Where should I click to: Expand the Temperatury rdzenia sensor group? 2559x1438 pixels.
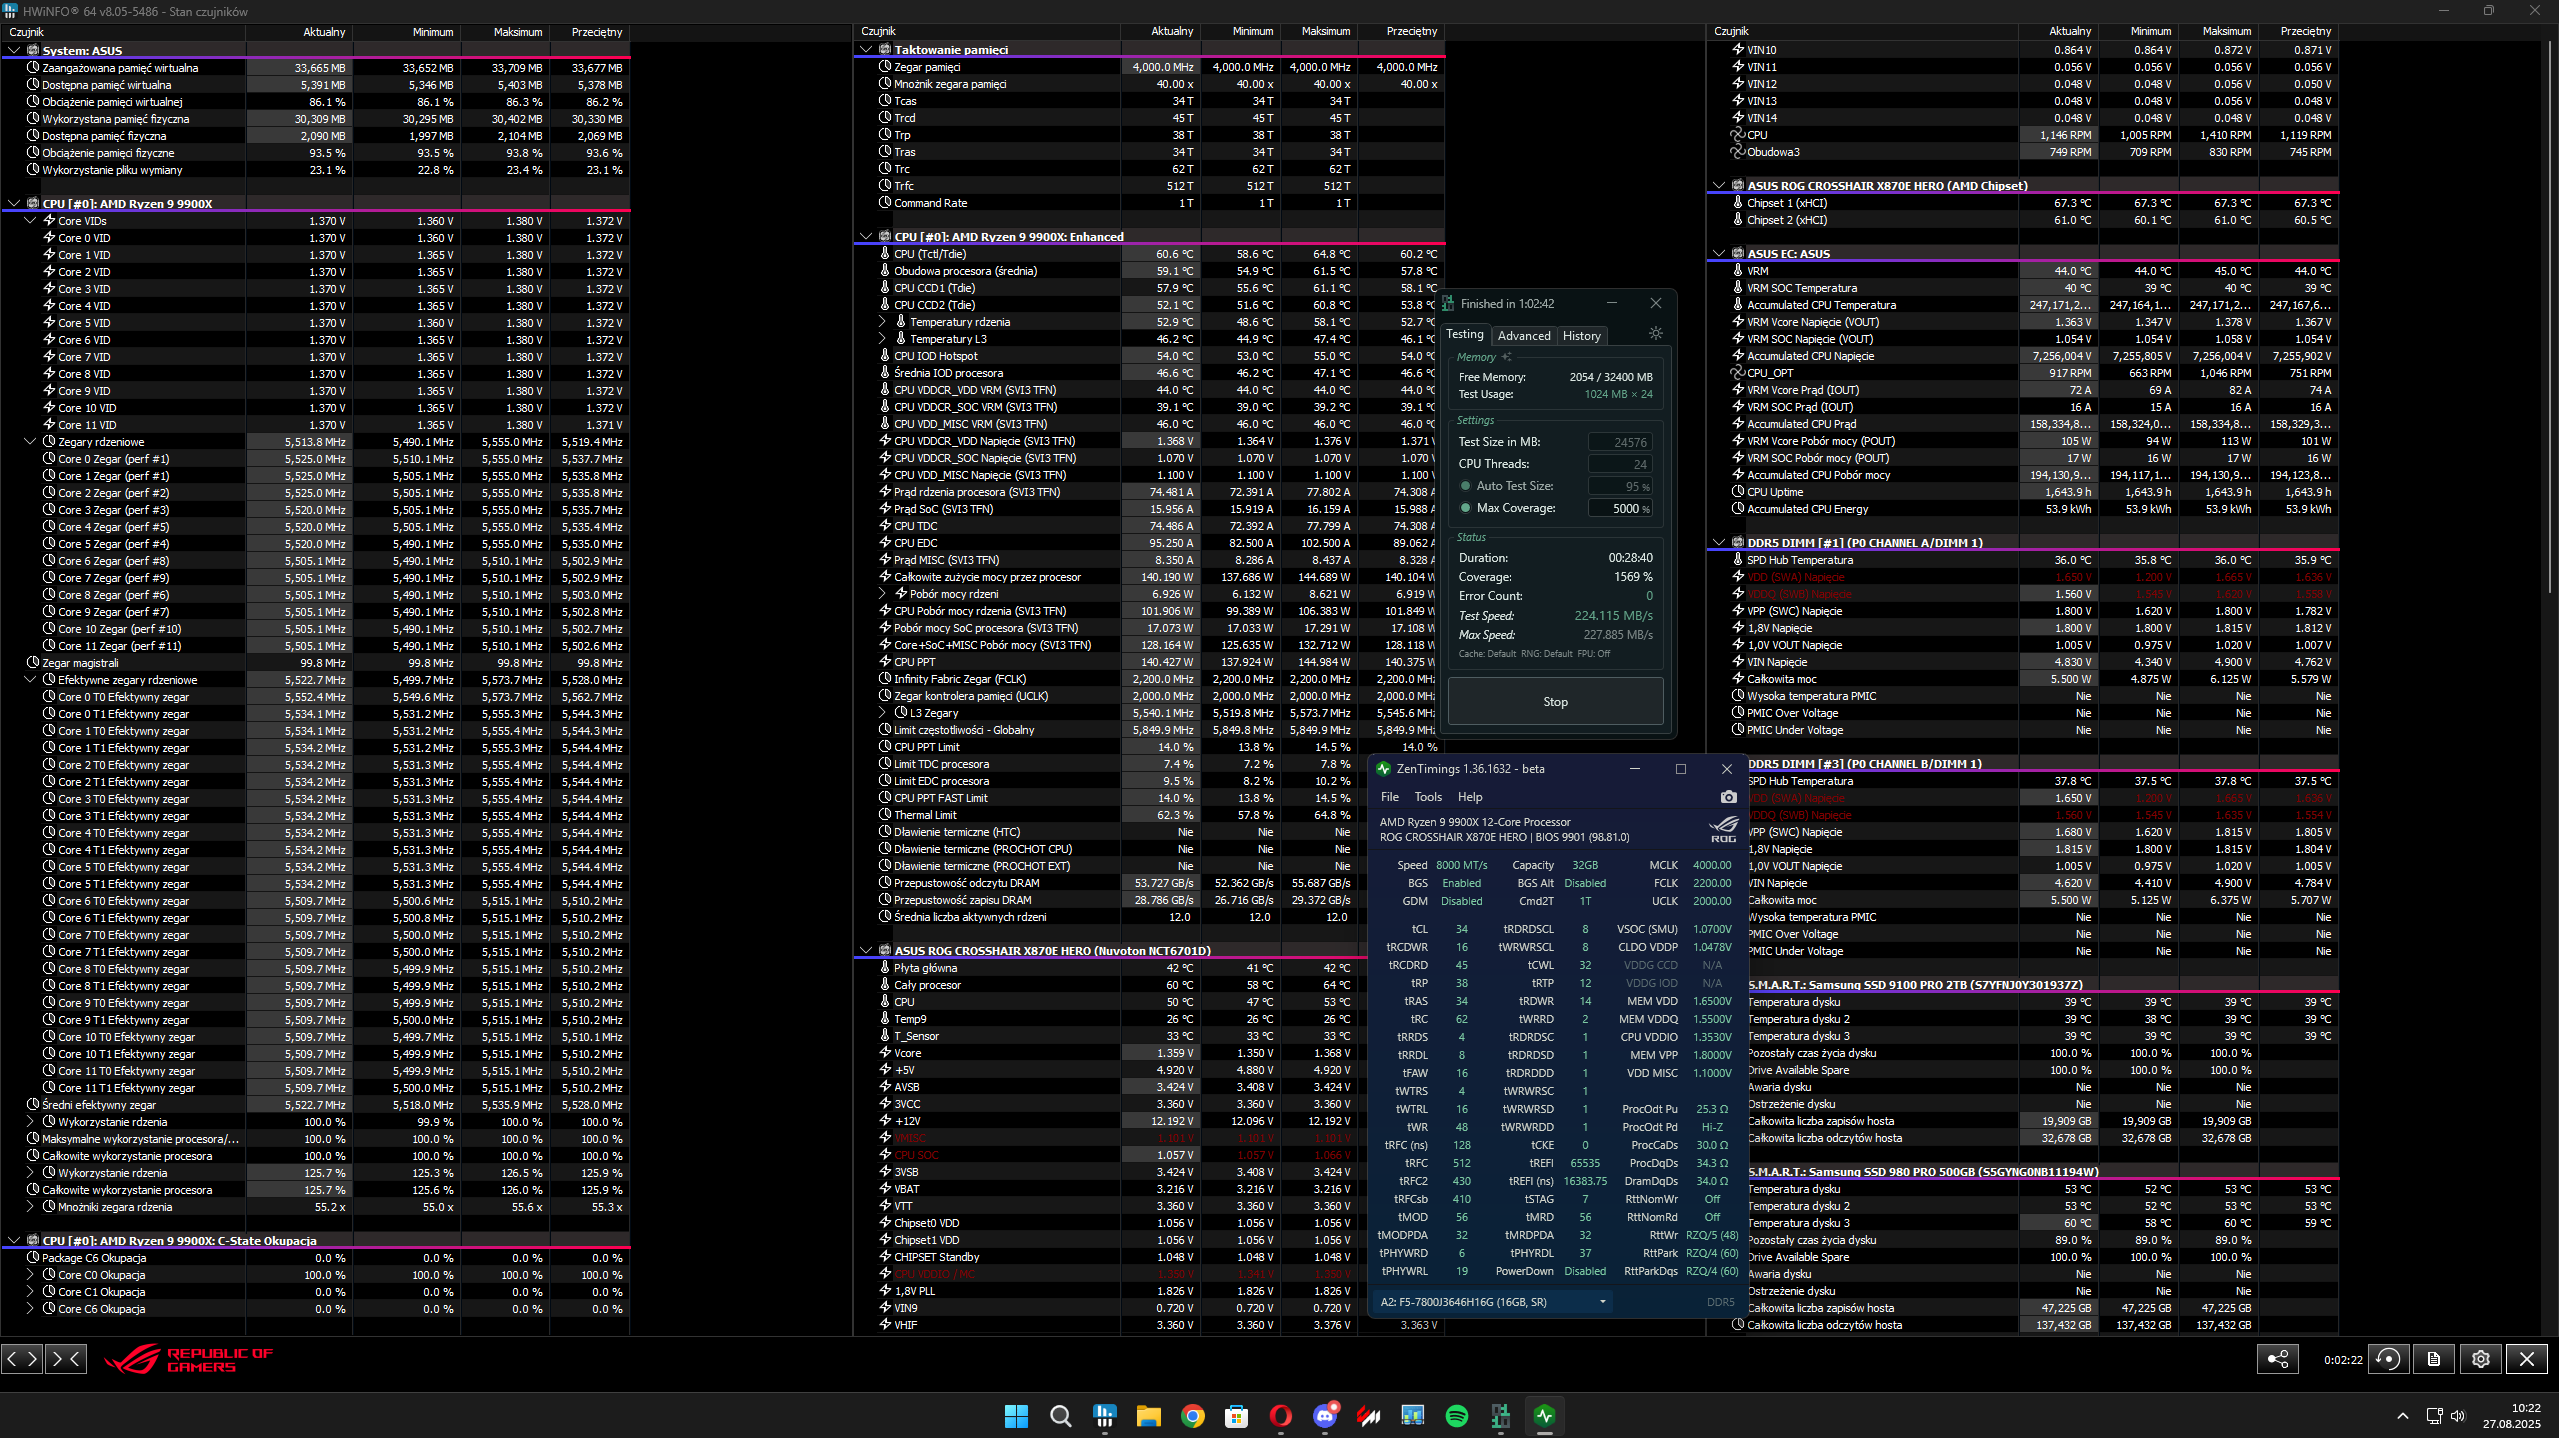883,322
